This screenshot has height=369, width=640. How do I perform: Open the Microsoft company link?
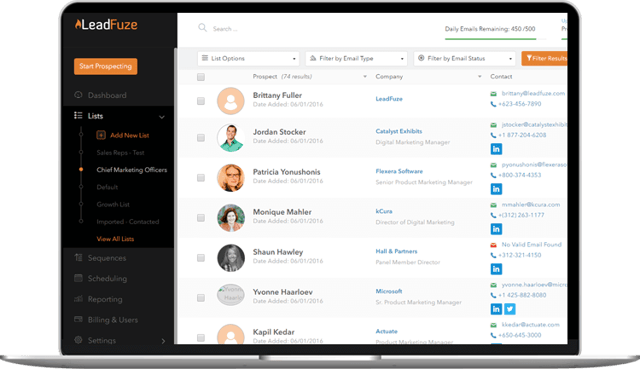click(389, 291)
